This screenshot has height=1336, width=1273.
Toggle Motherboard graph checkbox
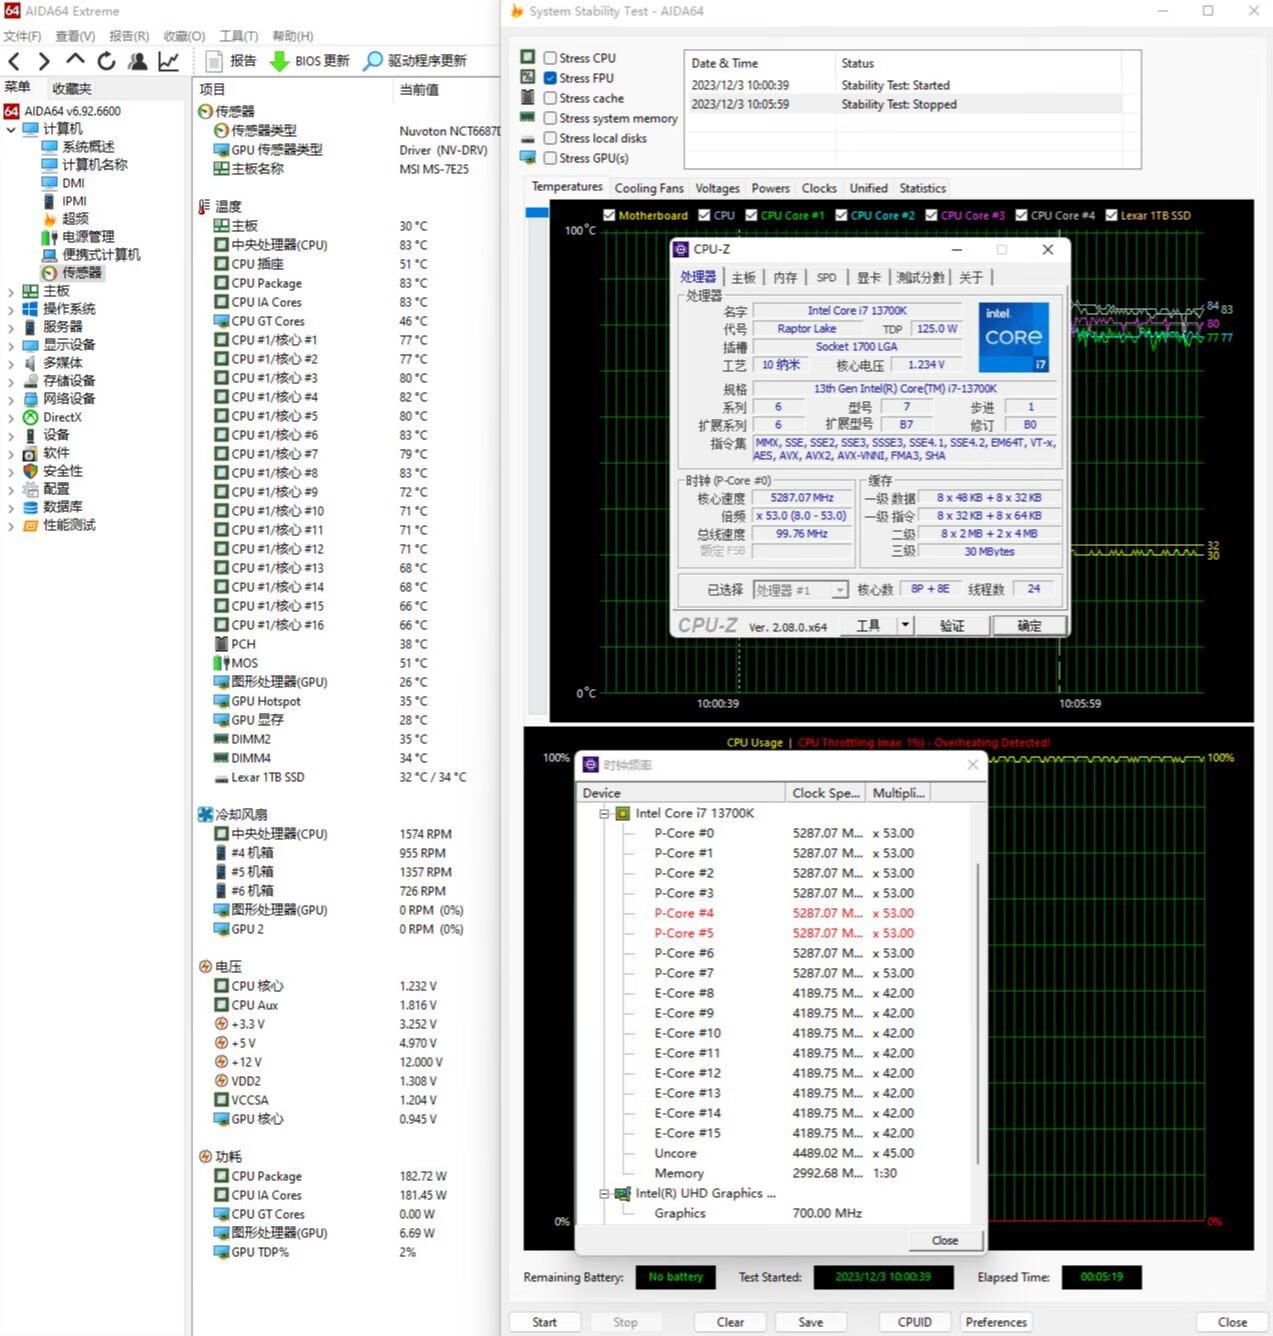click(609, 215)
